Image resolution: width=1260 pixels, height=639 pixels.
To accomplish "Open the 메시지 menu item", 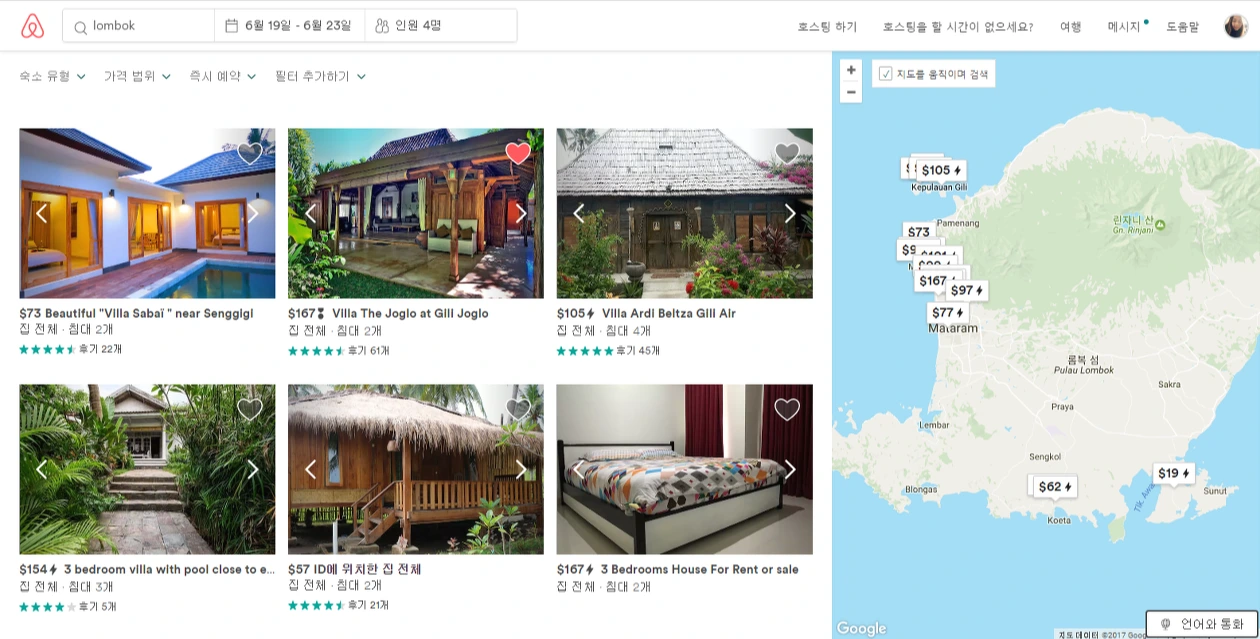I will click(x=1127, y=27).
